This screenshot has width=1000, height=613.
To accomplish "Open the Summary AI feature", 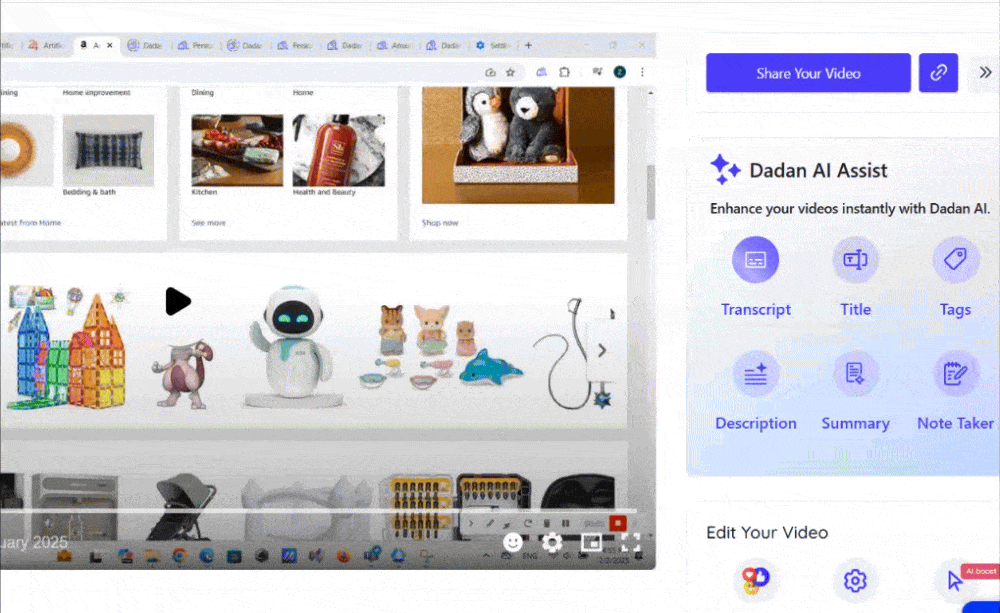I will 855,375.
